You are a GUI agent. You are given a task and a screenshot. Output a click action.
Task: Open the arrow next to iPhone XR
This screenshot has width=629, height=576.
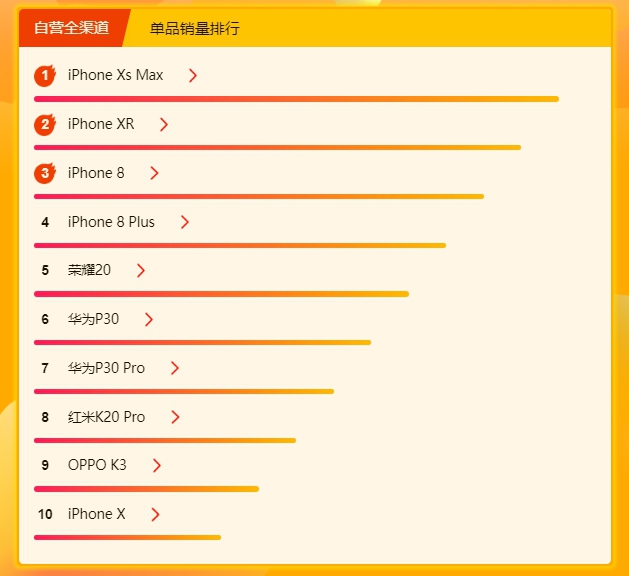pyautogui.click(x=163, y=124)
